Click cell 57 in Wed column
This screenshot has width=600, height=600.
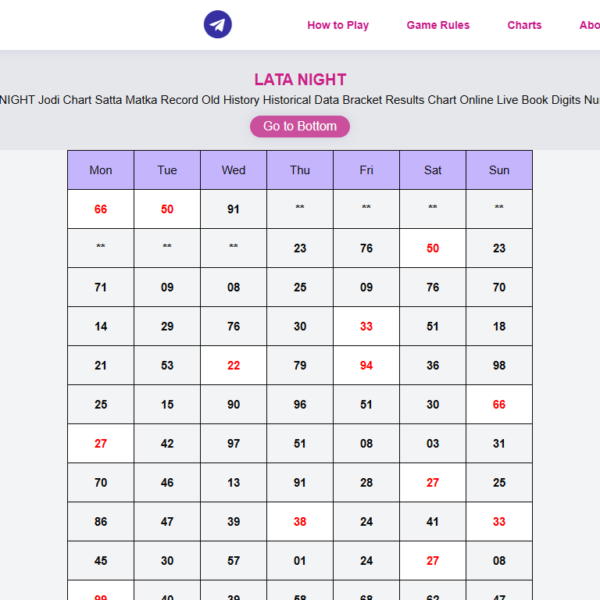click(x=233, y=561)
